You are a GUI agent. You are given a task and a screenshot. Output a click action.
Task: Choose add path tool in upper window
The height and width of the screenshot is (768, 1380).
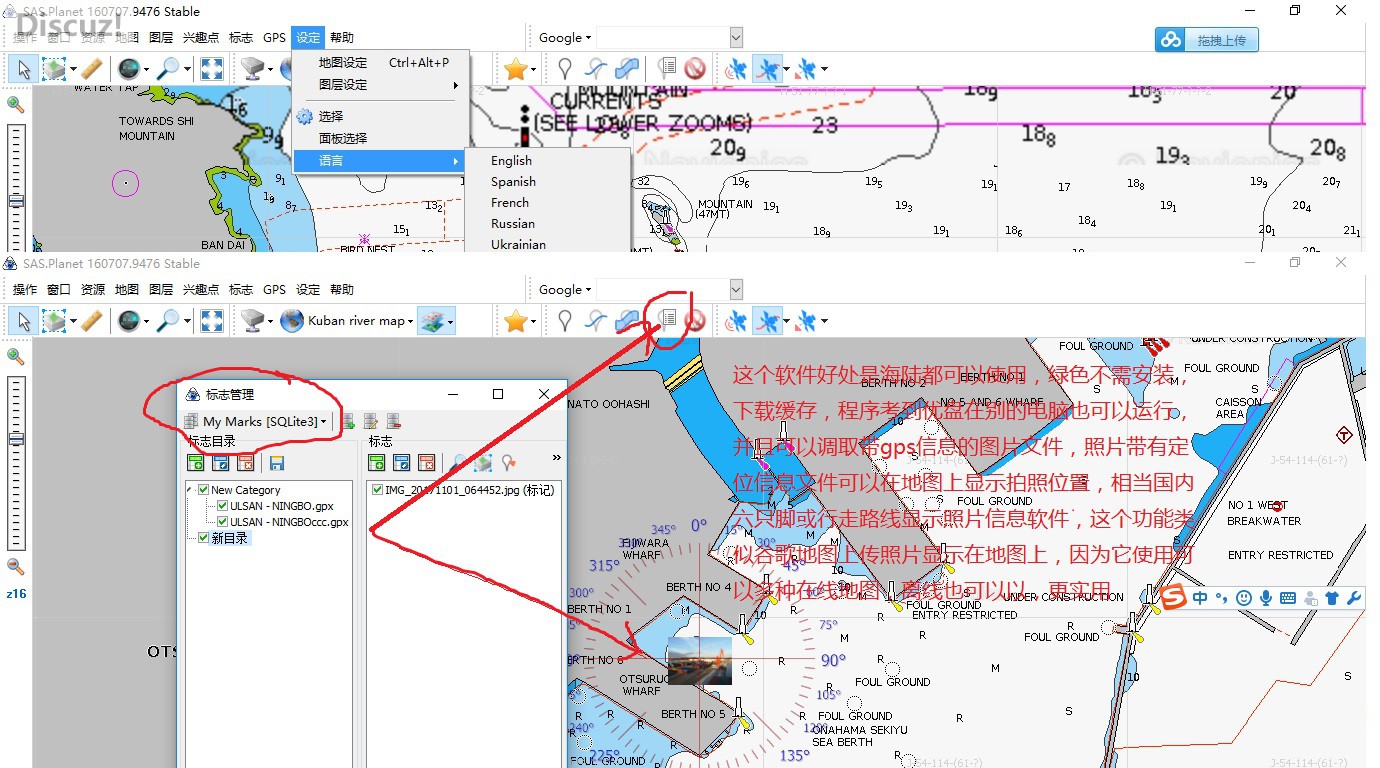596,69
